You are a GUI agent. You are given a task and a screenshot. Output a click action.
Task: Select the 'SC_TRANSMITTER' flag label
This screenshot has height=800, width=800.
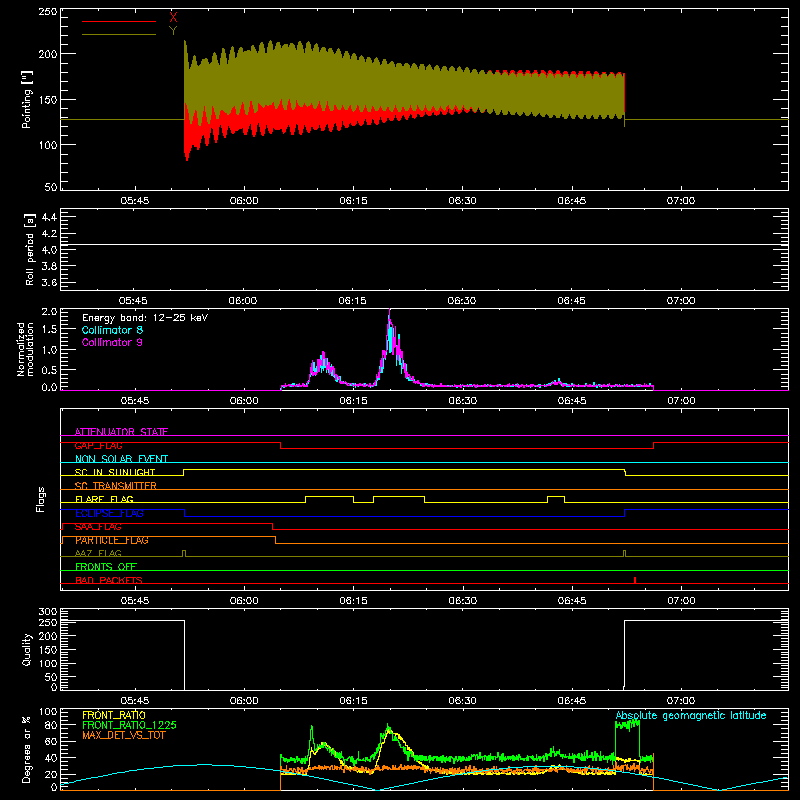coord(115,486)
